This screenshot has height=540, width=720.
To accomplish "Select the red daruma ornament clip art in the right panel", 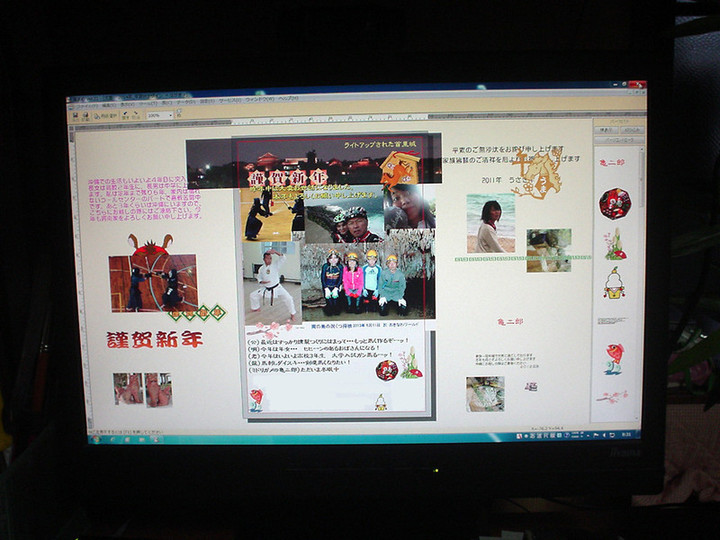I will [614, 203].
